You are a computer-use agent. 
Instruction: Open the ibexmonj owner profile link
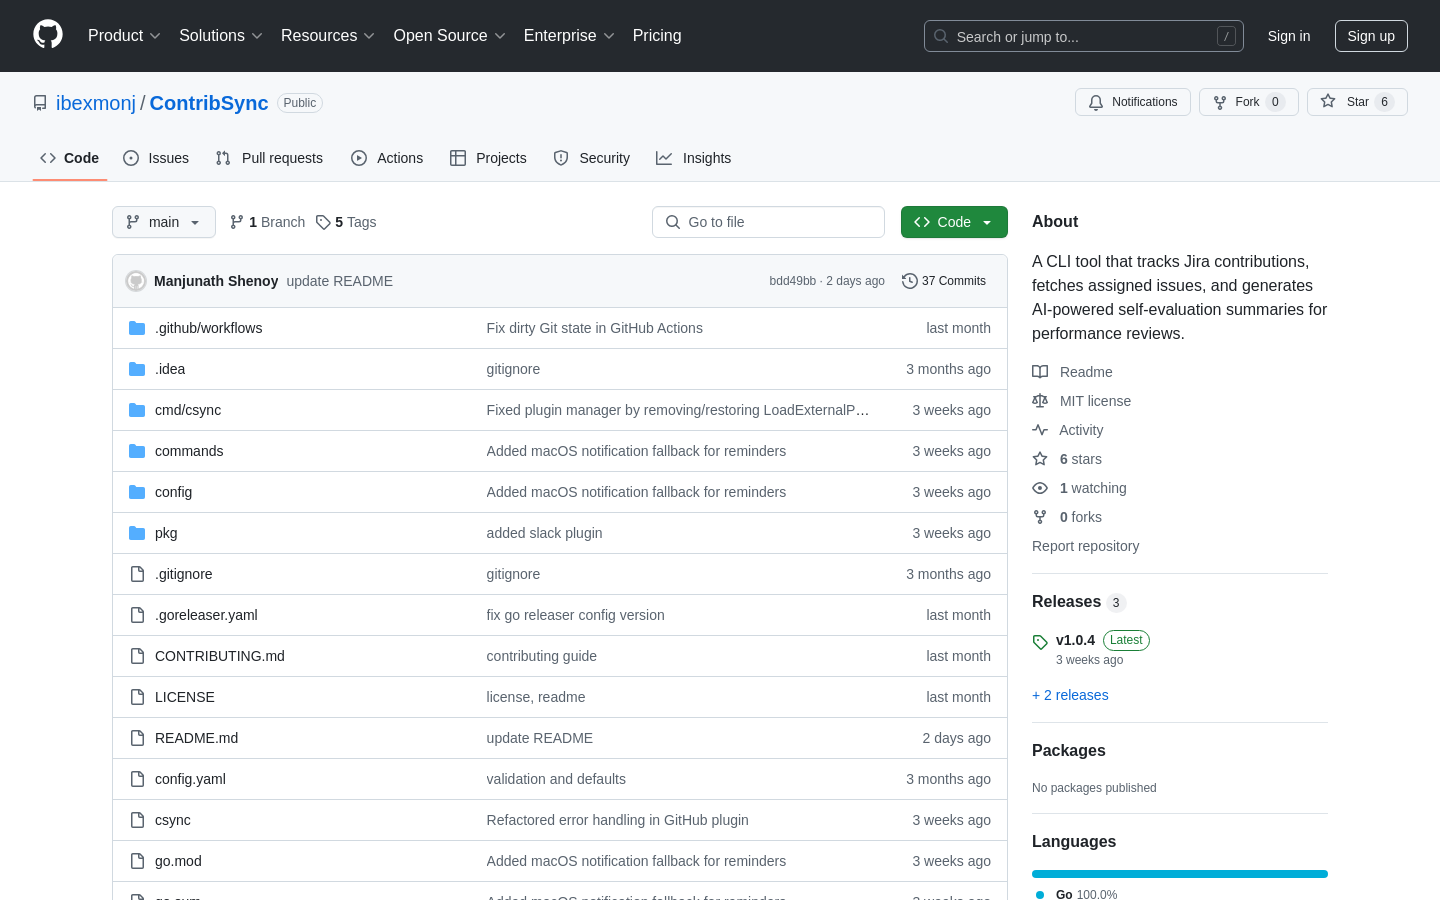point(96,103)
